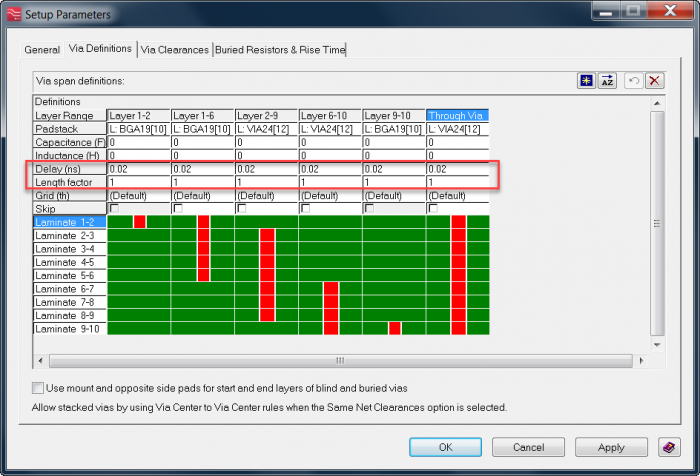Click Length factor field for Layer 1-6
This screenshot has height=476, width=700.
[x=203, y=182]
